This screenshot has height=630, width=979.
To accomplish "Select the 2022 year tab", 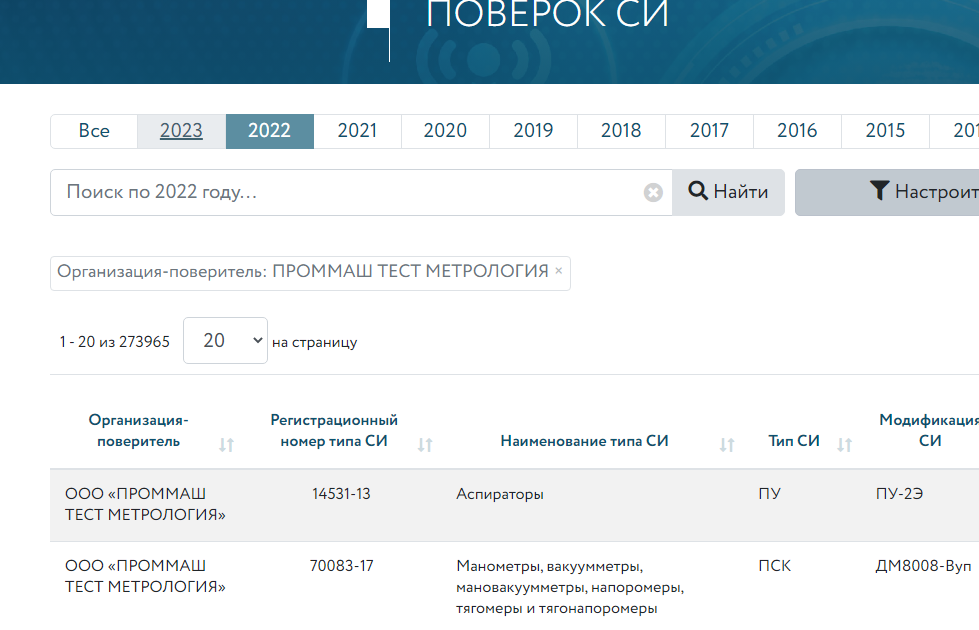I will 269,131.
